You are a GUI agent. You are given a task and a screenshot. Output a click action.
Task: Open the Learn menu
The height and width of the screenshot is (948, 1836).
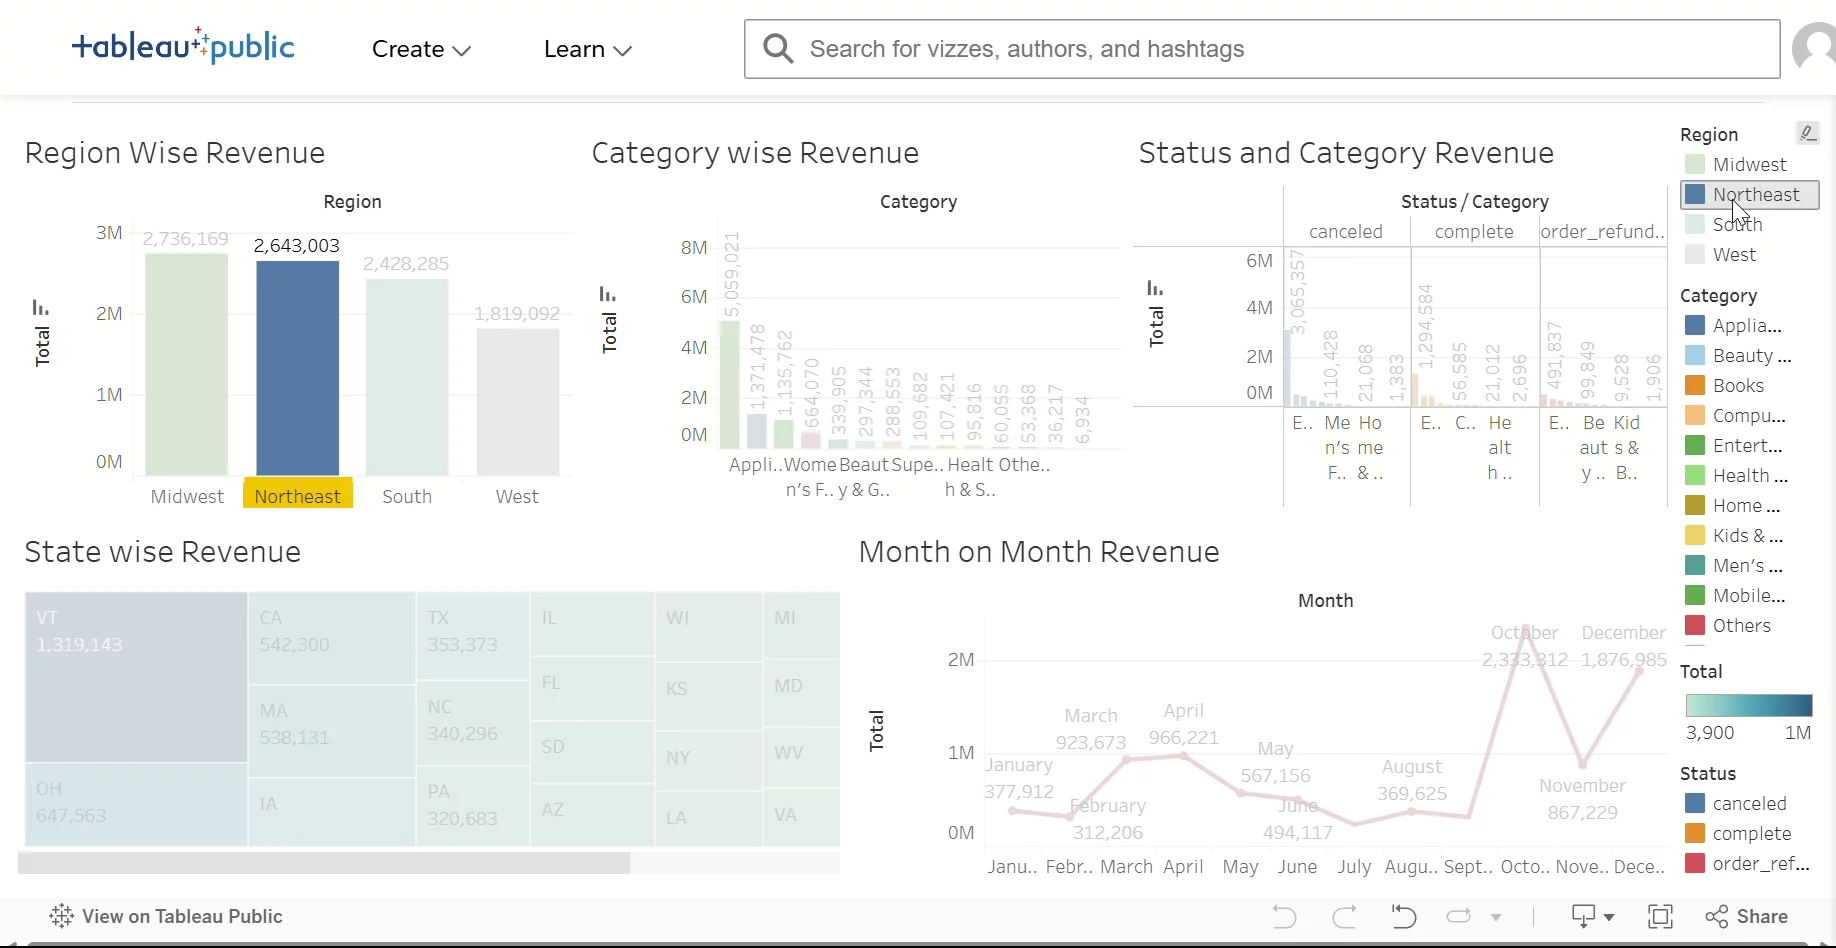tap(587, 49)
